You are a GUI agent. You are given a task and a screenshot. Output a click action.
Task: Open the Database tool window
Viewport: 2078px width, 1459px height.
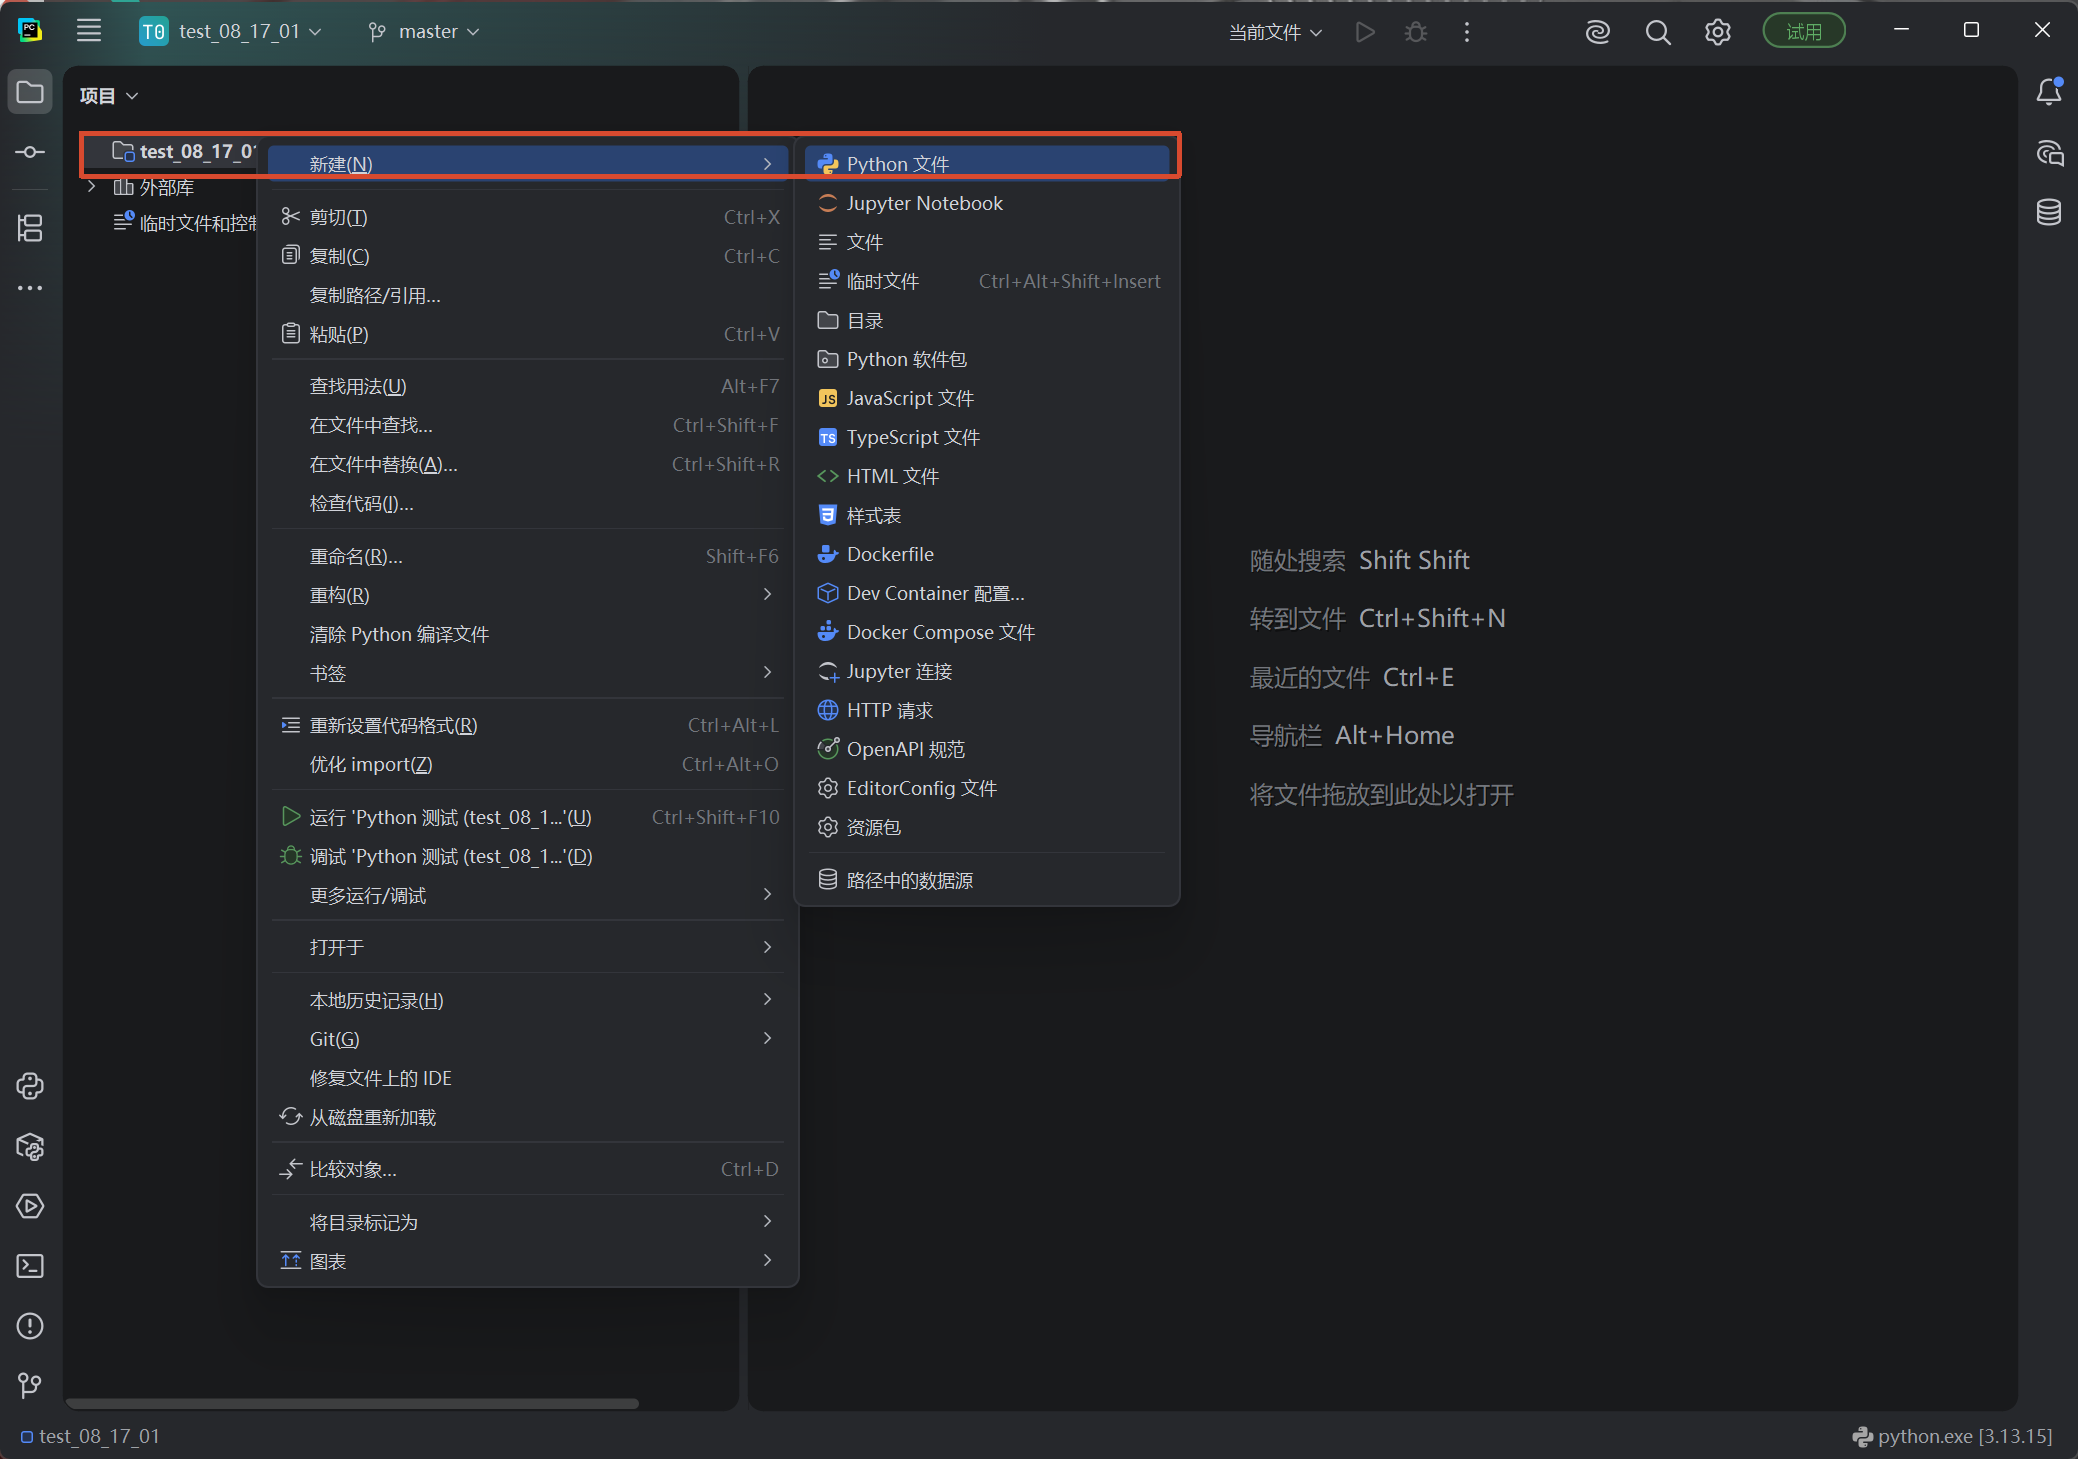click(2049, 212)
